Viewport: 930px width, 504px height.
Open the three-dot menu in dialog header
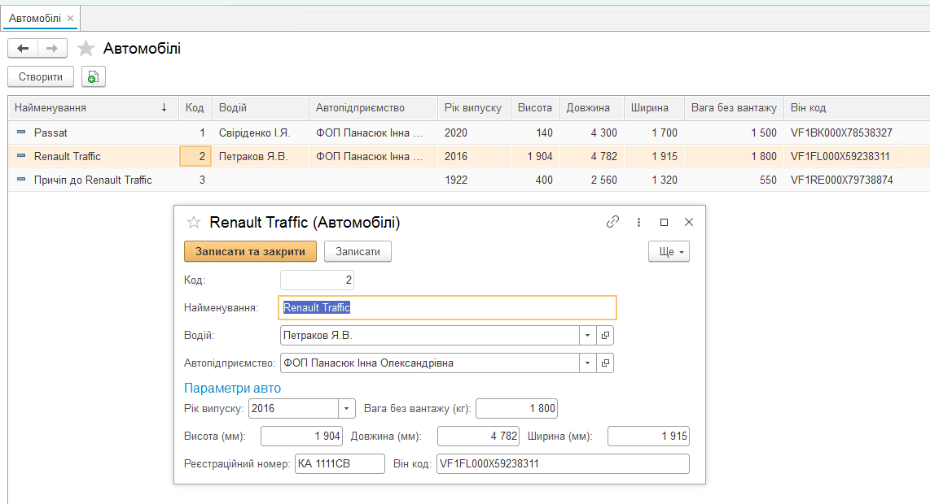[x=639, y=222]
